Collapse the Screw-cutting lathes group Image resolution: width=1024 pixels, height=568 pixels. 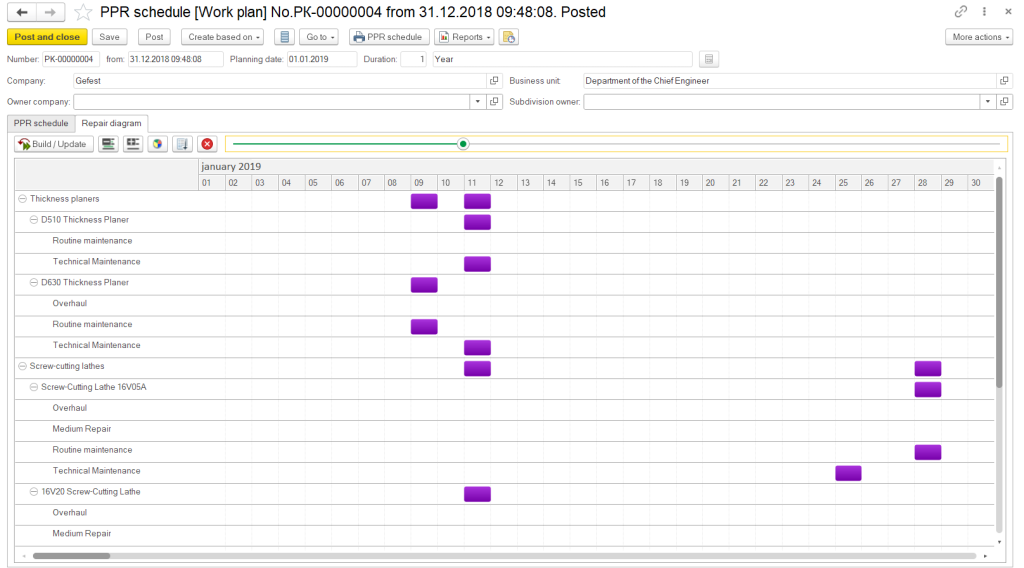(22, 366)
